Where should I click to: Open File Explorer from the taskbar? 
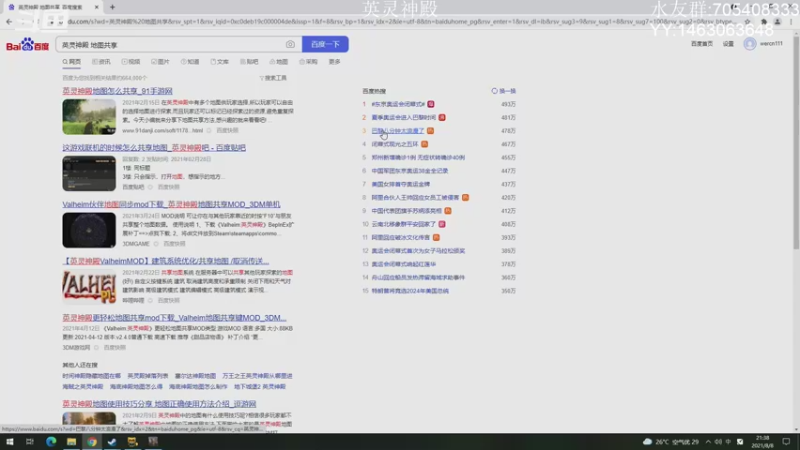click(71, 442)
